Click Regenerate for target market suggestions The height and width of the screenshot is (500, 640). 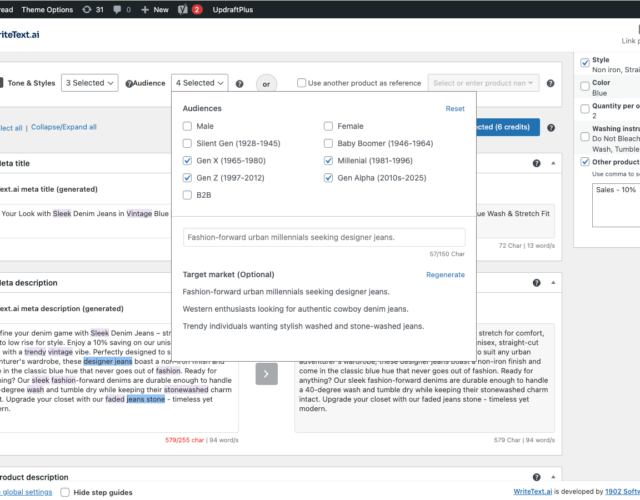click(445, 274)
